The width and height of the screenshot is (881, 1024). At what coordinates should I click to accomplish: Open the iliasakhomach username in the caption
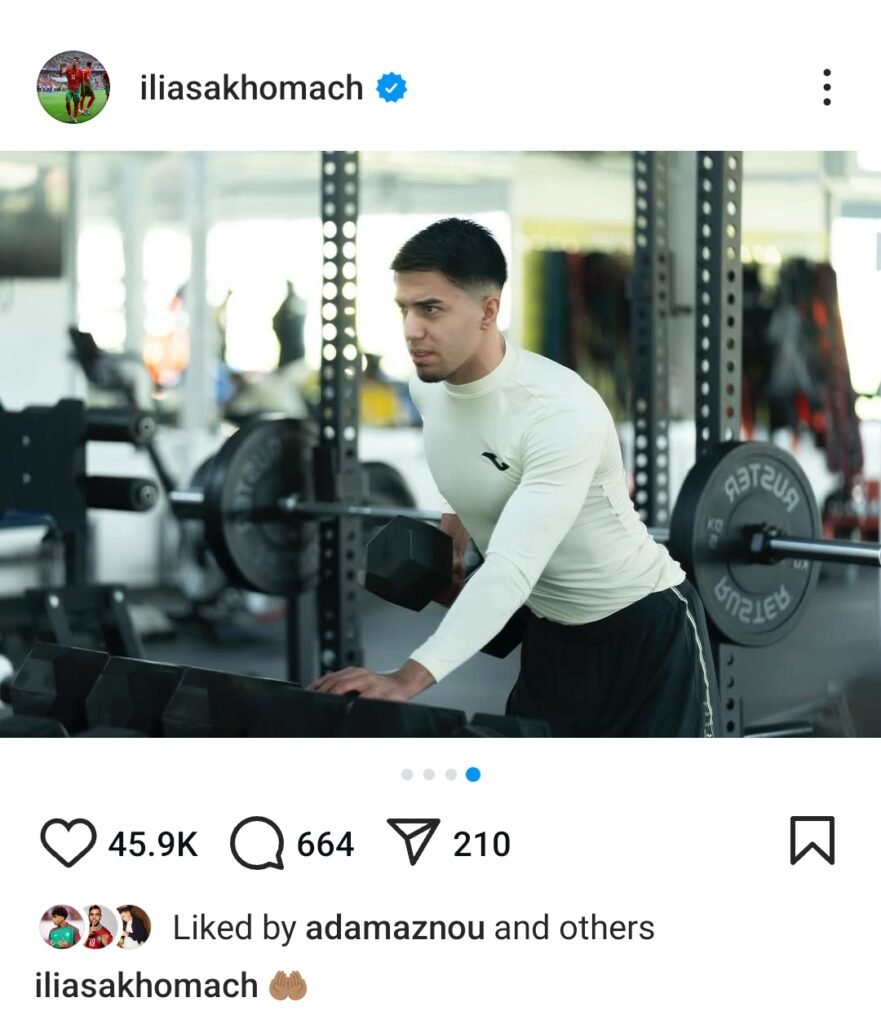pos(146,985)
